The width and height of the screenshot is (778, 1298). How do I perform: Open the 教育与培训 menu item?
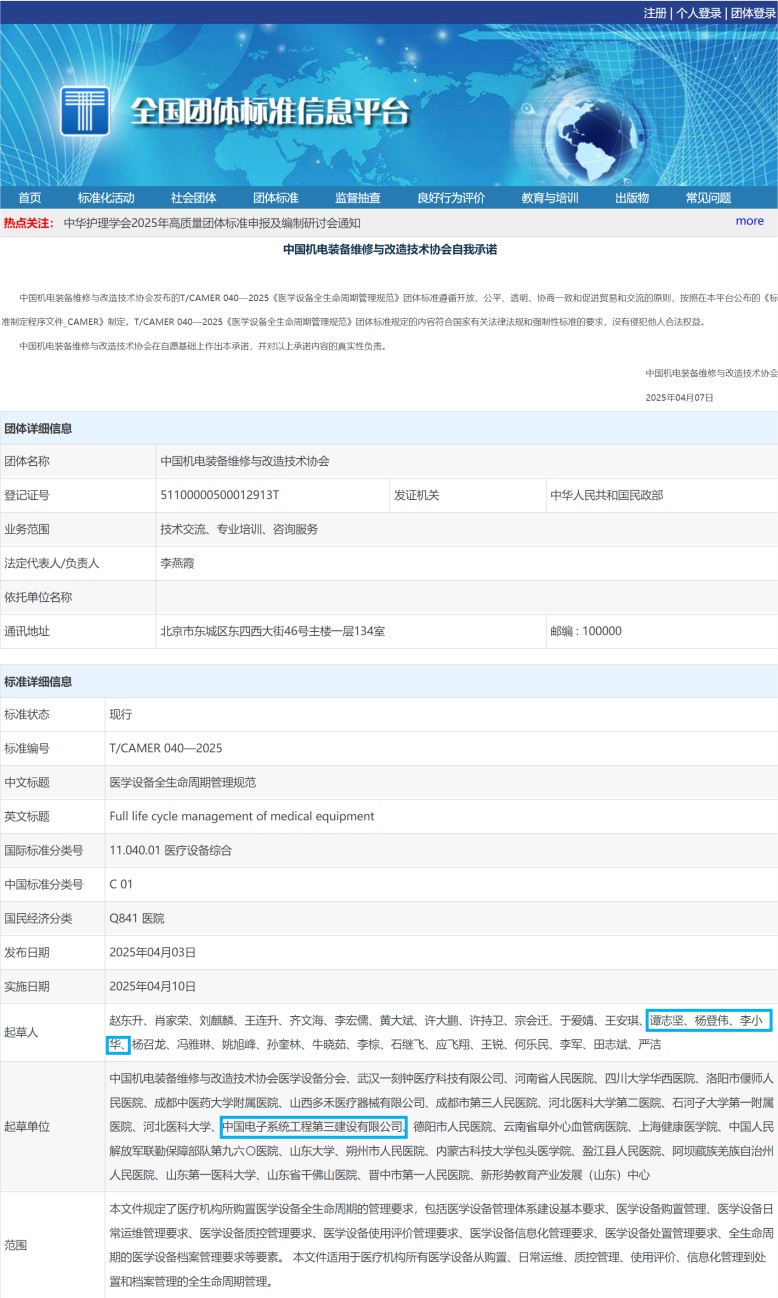click(550, 198)
